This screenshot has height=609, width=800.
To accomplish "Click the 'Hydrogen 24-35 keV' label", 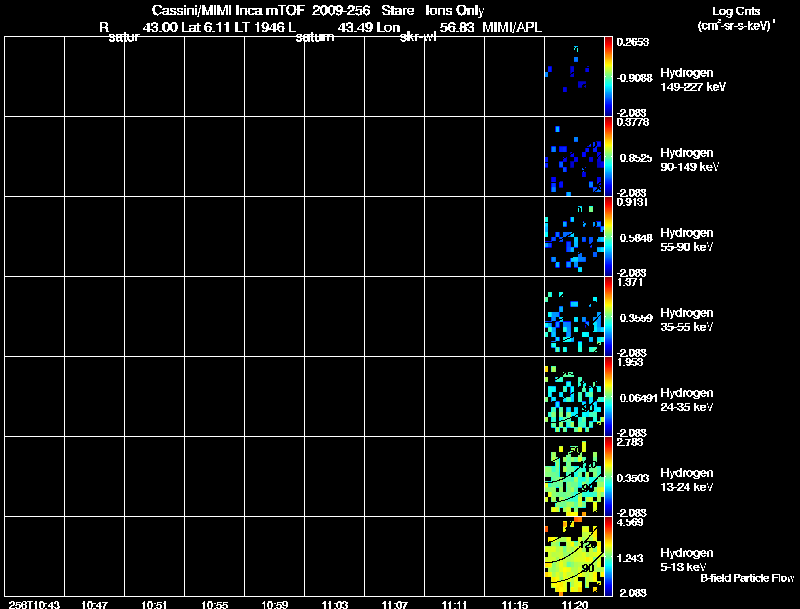I will (687, 400).
